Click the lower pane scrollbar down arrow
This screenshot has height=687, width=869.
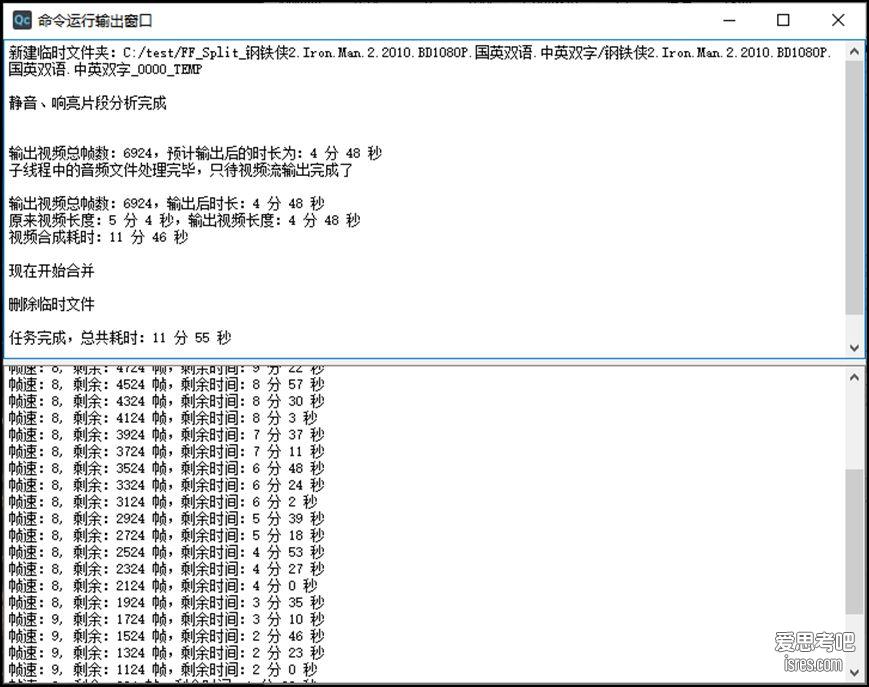pyautogui.click(x=854, y=672)
